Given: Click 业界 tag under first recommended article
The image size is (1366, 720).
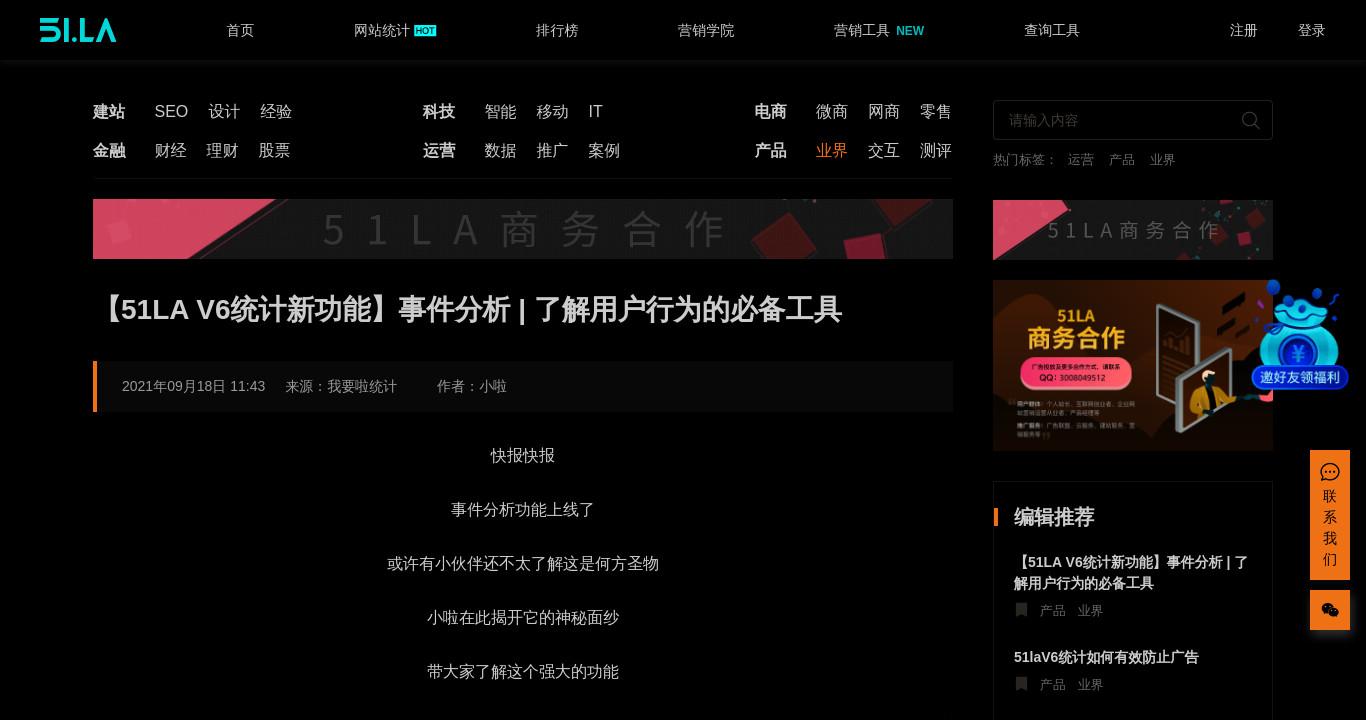Looking at the screenshot, I should (x=1090, y=611).
